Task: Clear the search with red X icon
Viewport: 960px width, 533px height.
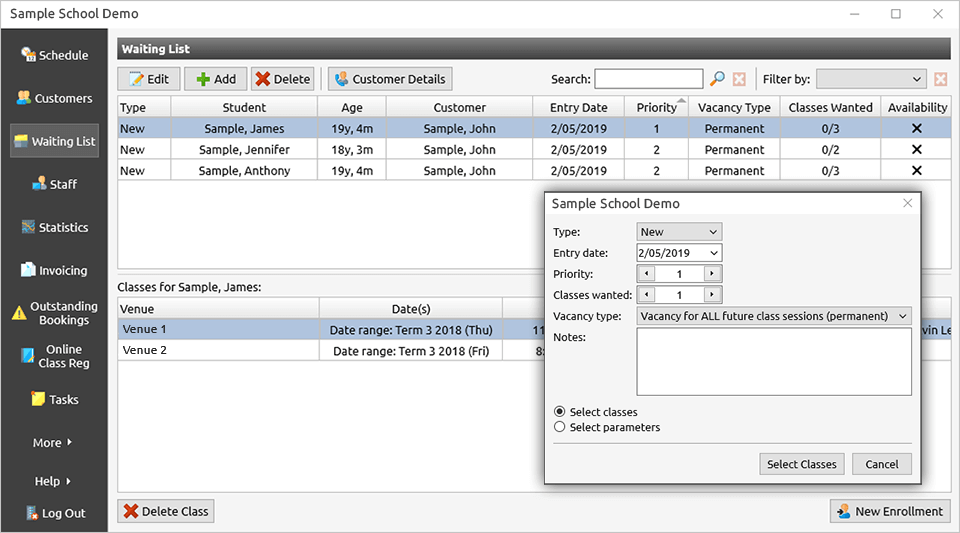Action: [x=739, y=79]
